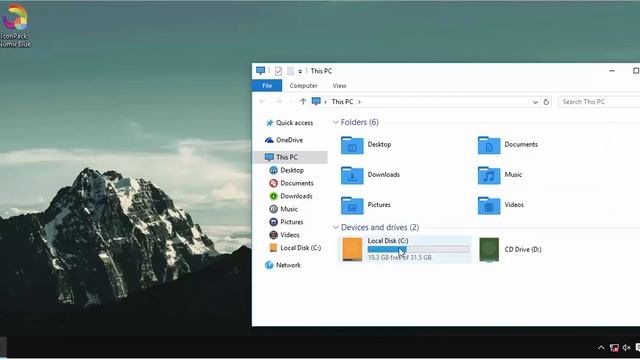Select OneDrive in navigation pane
The image size is (640, 360).
(284, 140)
